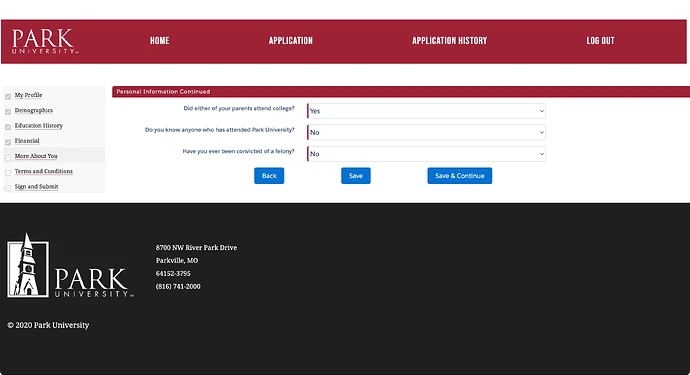This screenshot has height=375, width=690.
Task: Click the '(816) 741-2000' phone number
Action: click(178, 287)
